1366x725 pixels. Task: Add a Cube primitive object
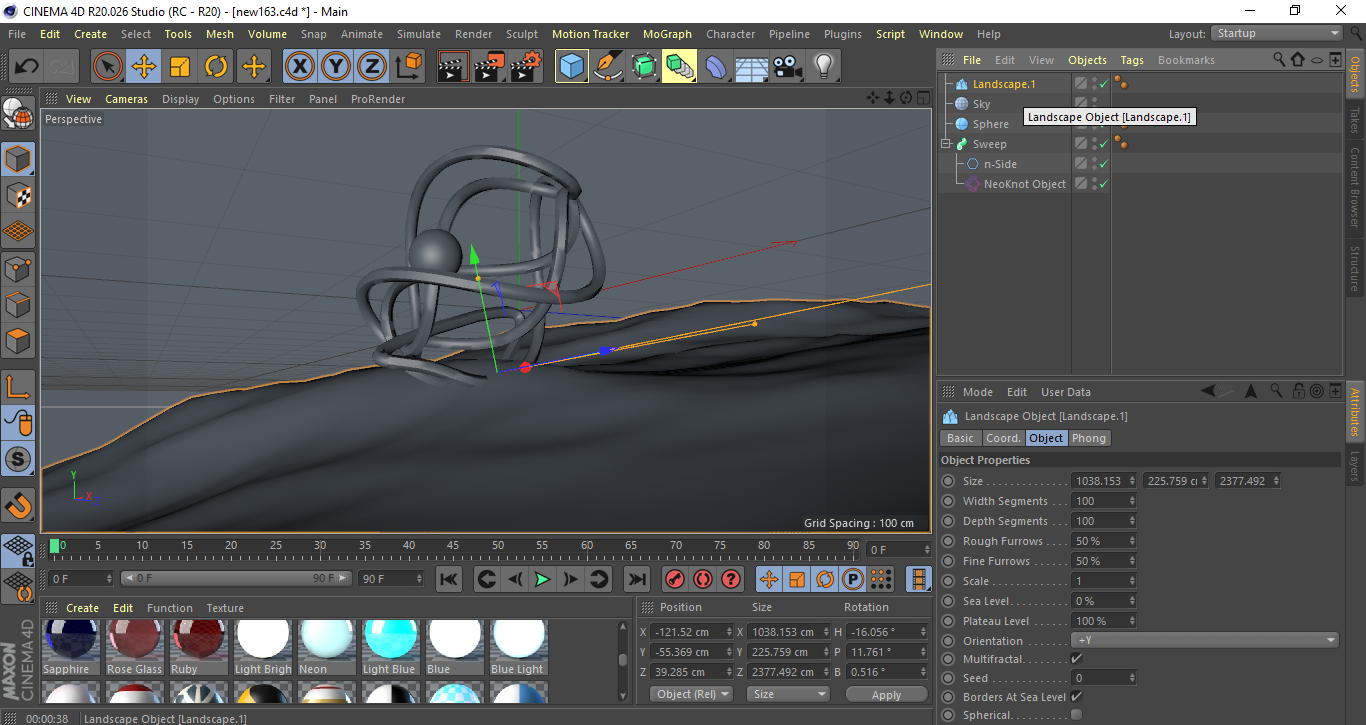[572, 67]
